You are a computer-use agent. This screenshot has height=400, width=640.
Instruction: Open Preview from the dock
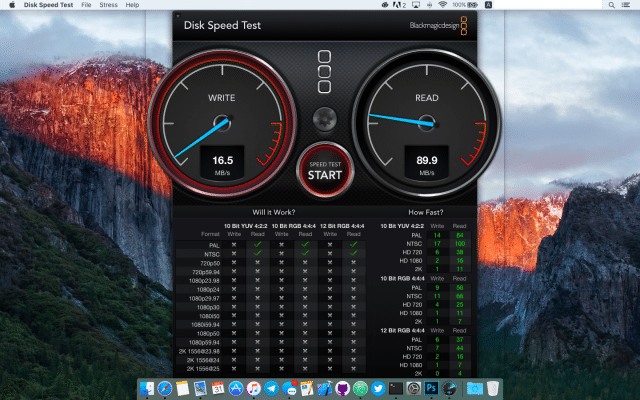200,388
